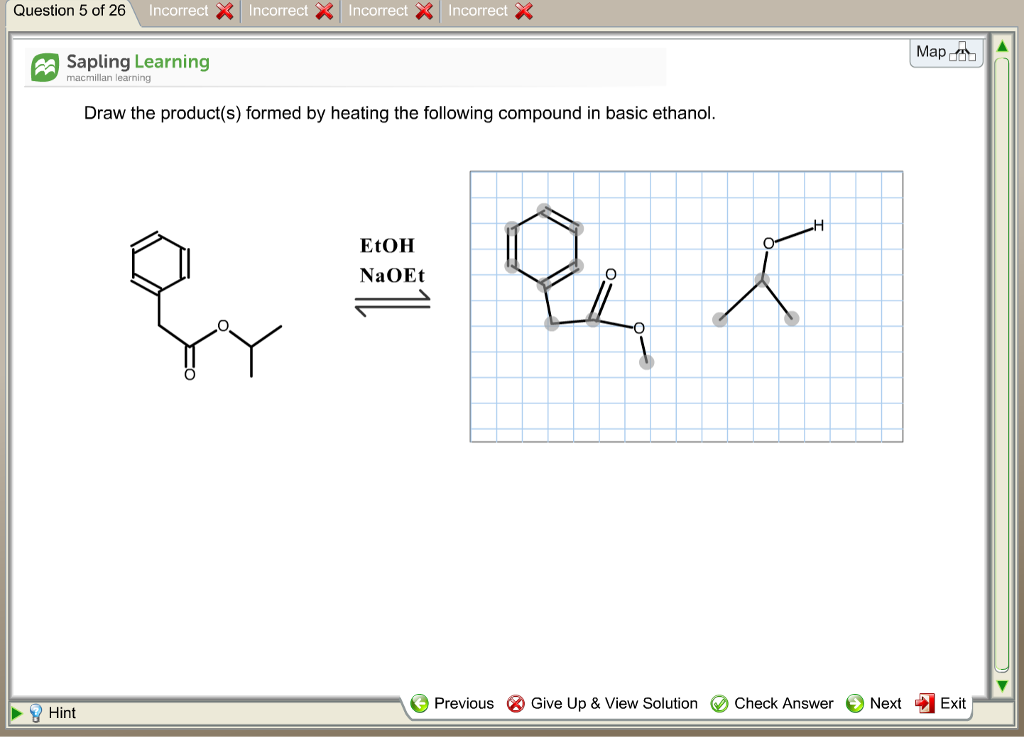Click the green up arrow on the scrollbar
The height and width of the screenshot is (738, 1024).
1001,45
